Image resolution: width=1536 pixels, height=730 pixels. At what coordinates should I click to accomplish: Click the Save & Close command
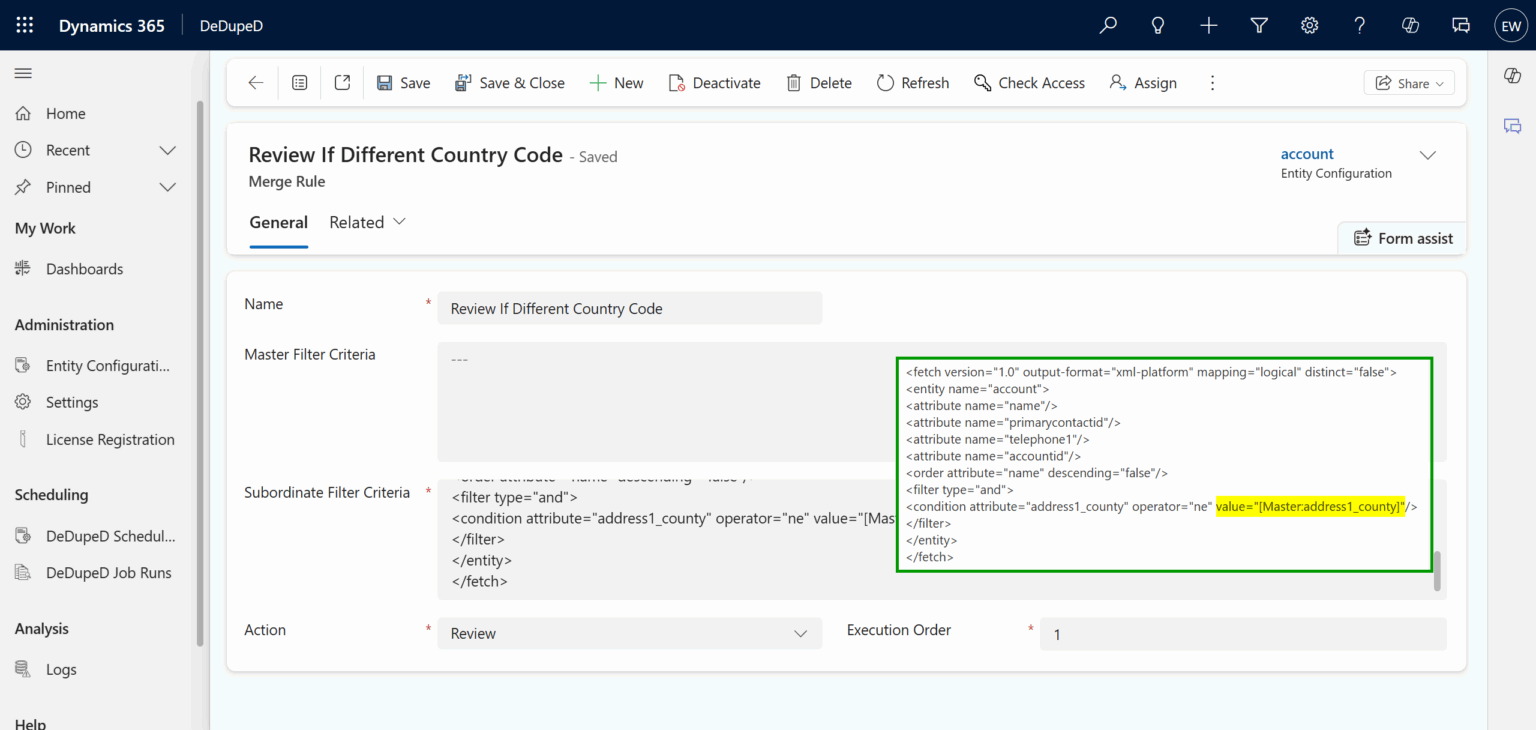pos(510,82)
